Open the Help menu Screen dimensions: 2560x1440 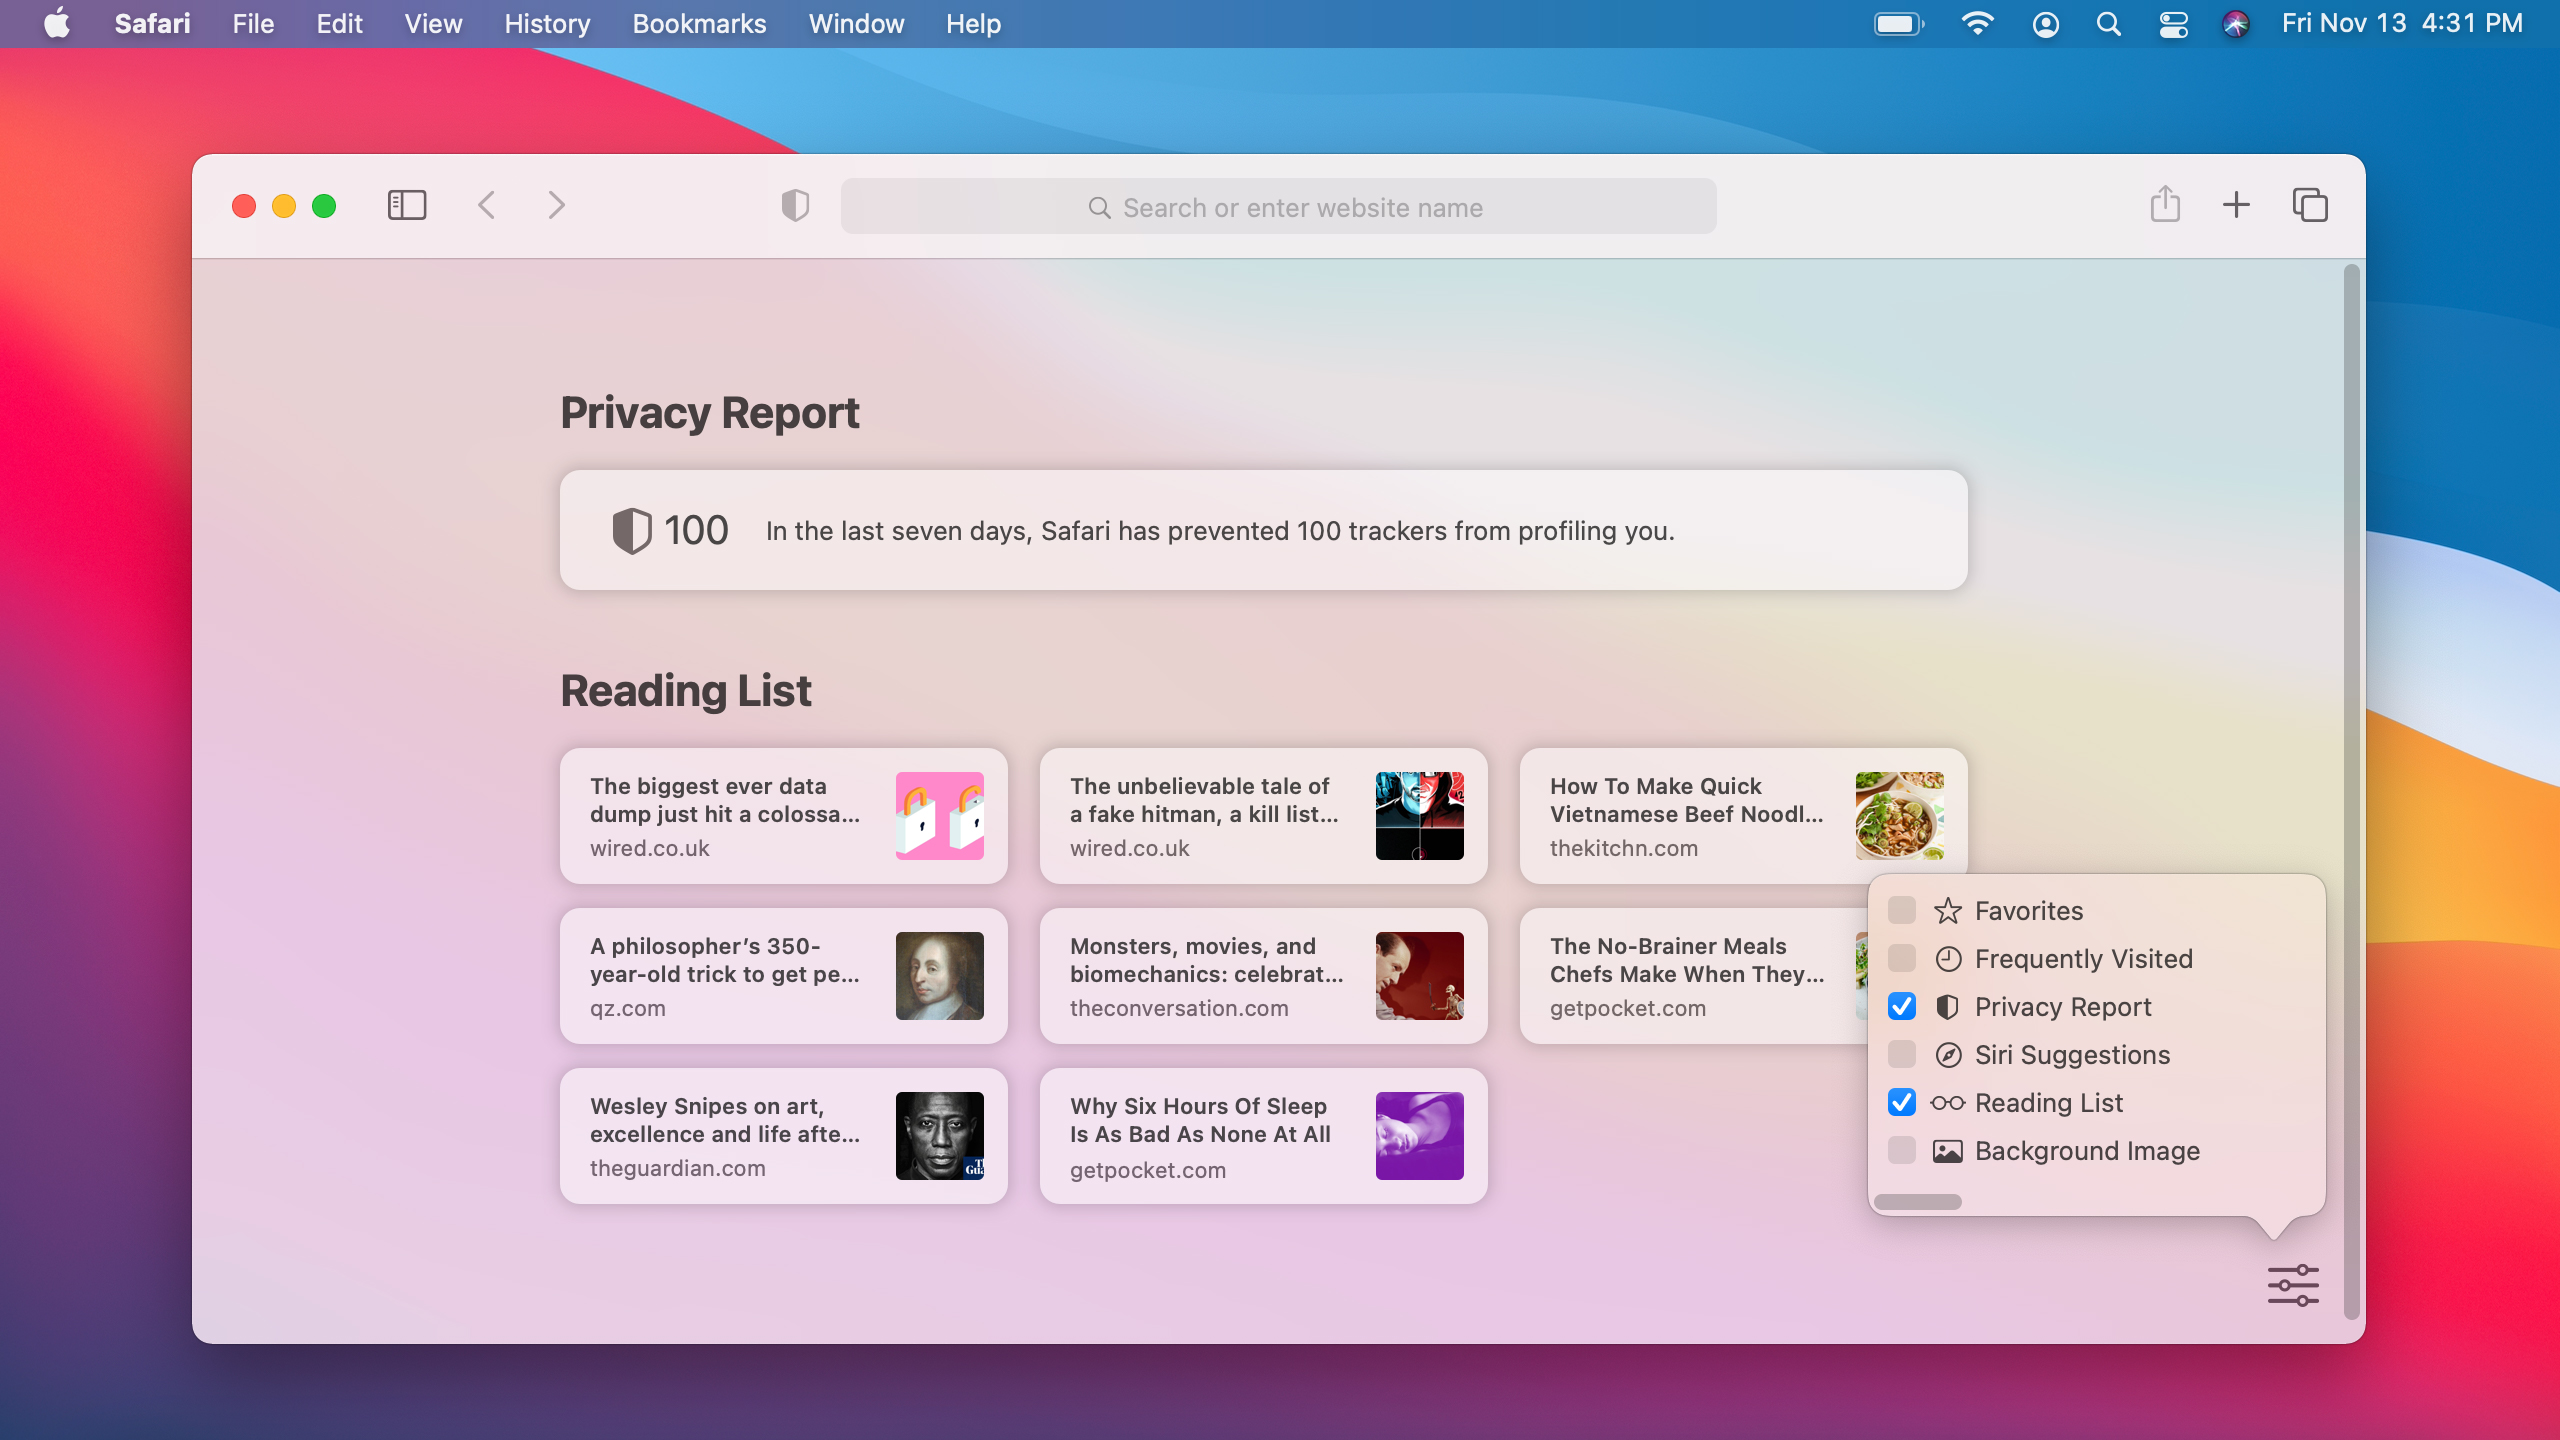coord(973,23)
